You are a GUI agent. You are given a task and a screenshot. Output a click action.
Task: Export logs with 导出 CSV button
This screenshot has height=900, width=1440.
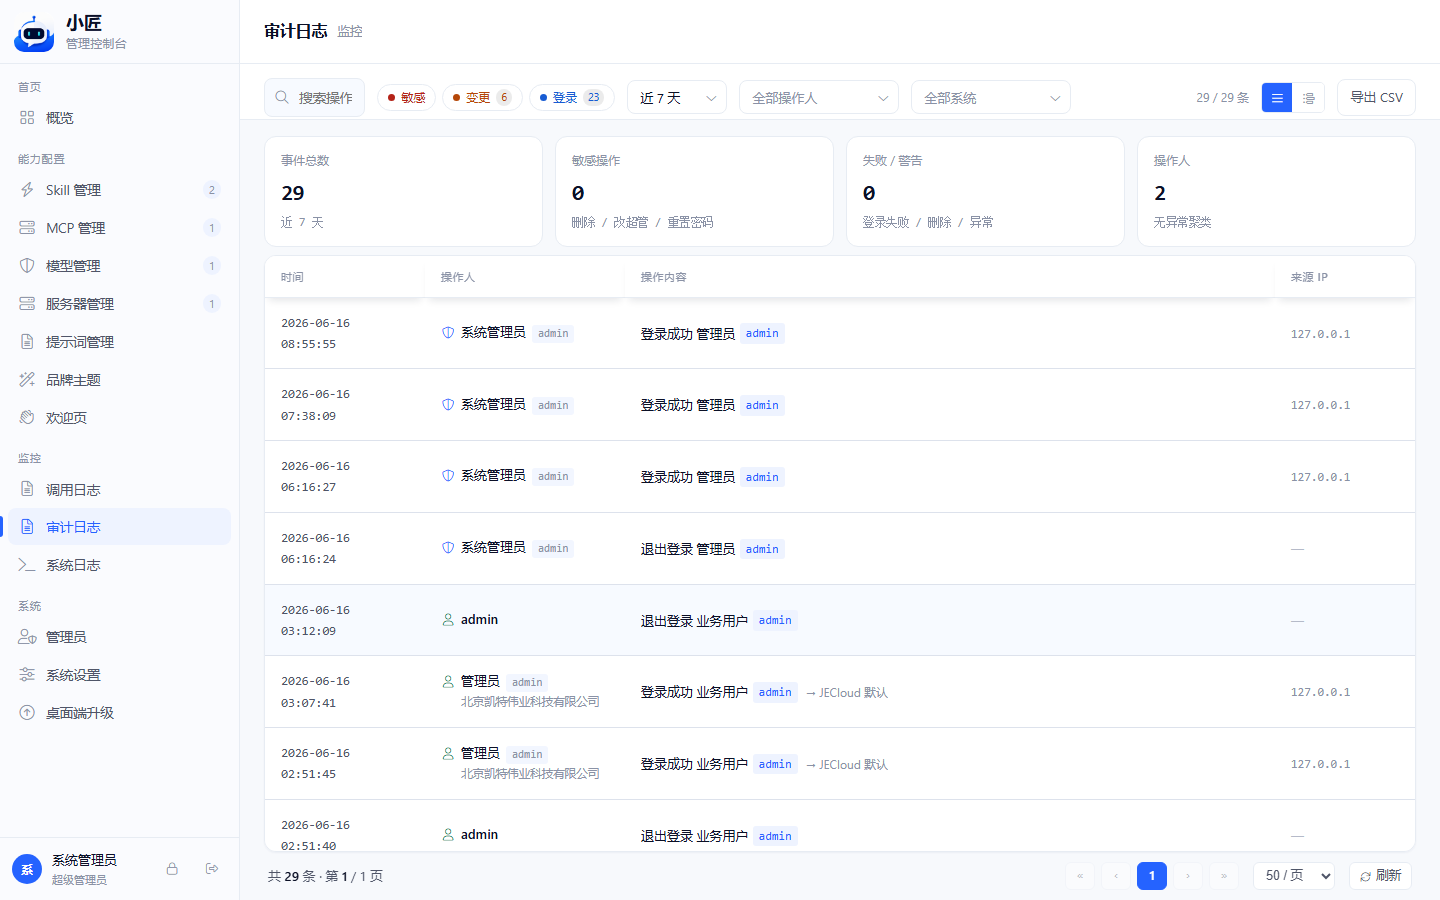point(1376,98)
